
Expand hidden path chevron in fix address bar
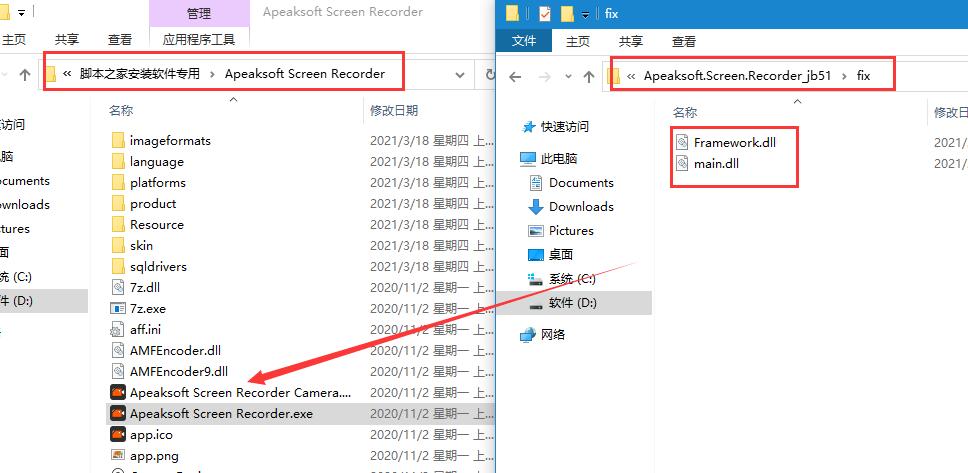(631, 76)
